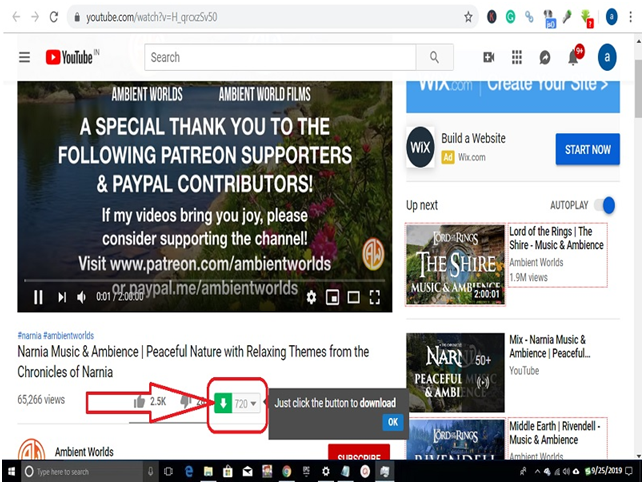This screenshot has height=484, width=644.
Task: Open the Action Center notifications icon
Action: pos(629,472)
